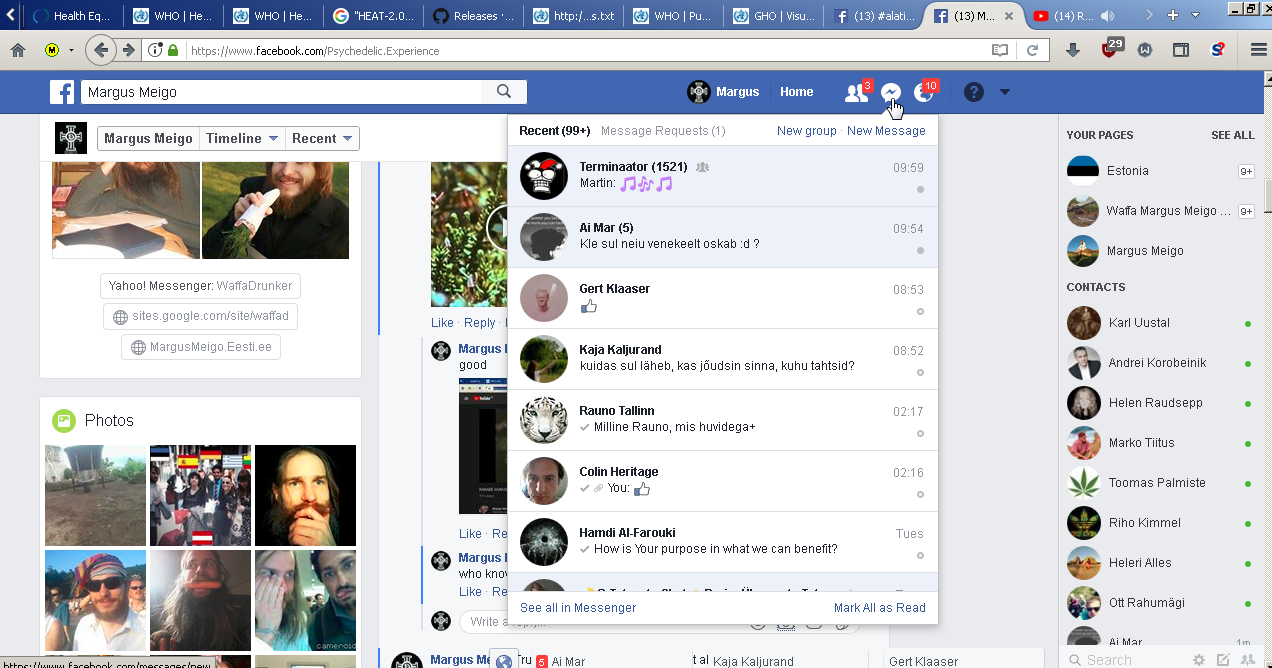
Task: Open a new tab with plus button
Action: click(x=1173, y=15)
